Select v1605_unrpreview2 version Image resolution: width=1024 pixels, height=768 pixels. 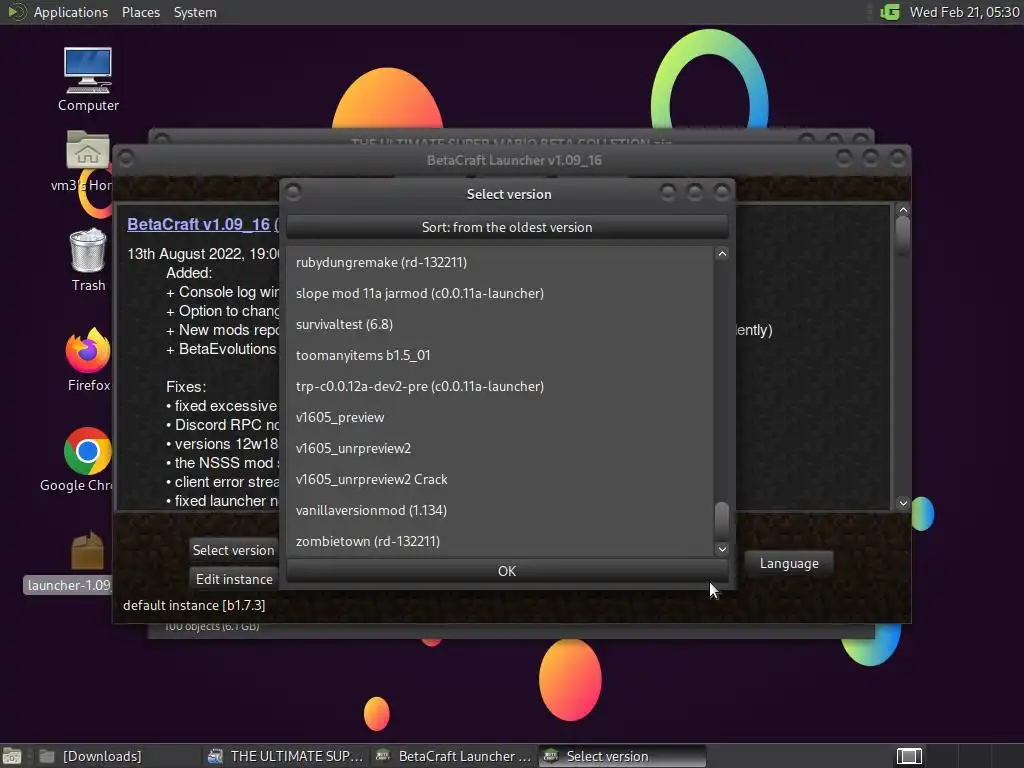pyautogui.click(x=500, y=448)
